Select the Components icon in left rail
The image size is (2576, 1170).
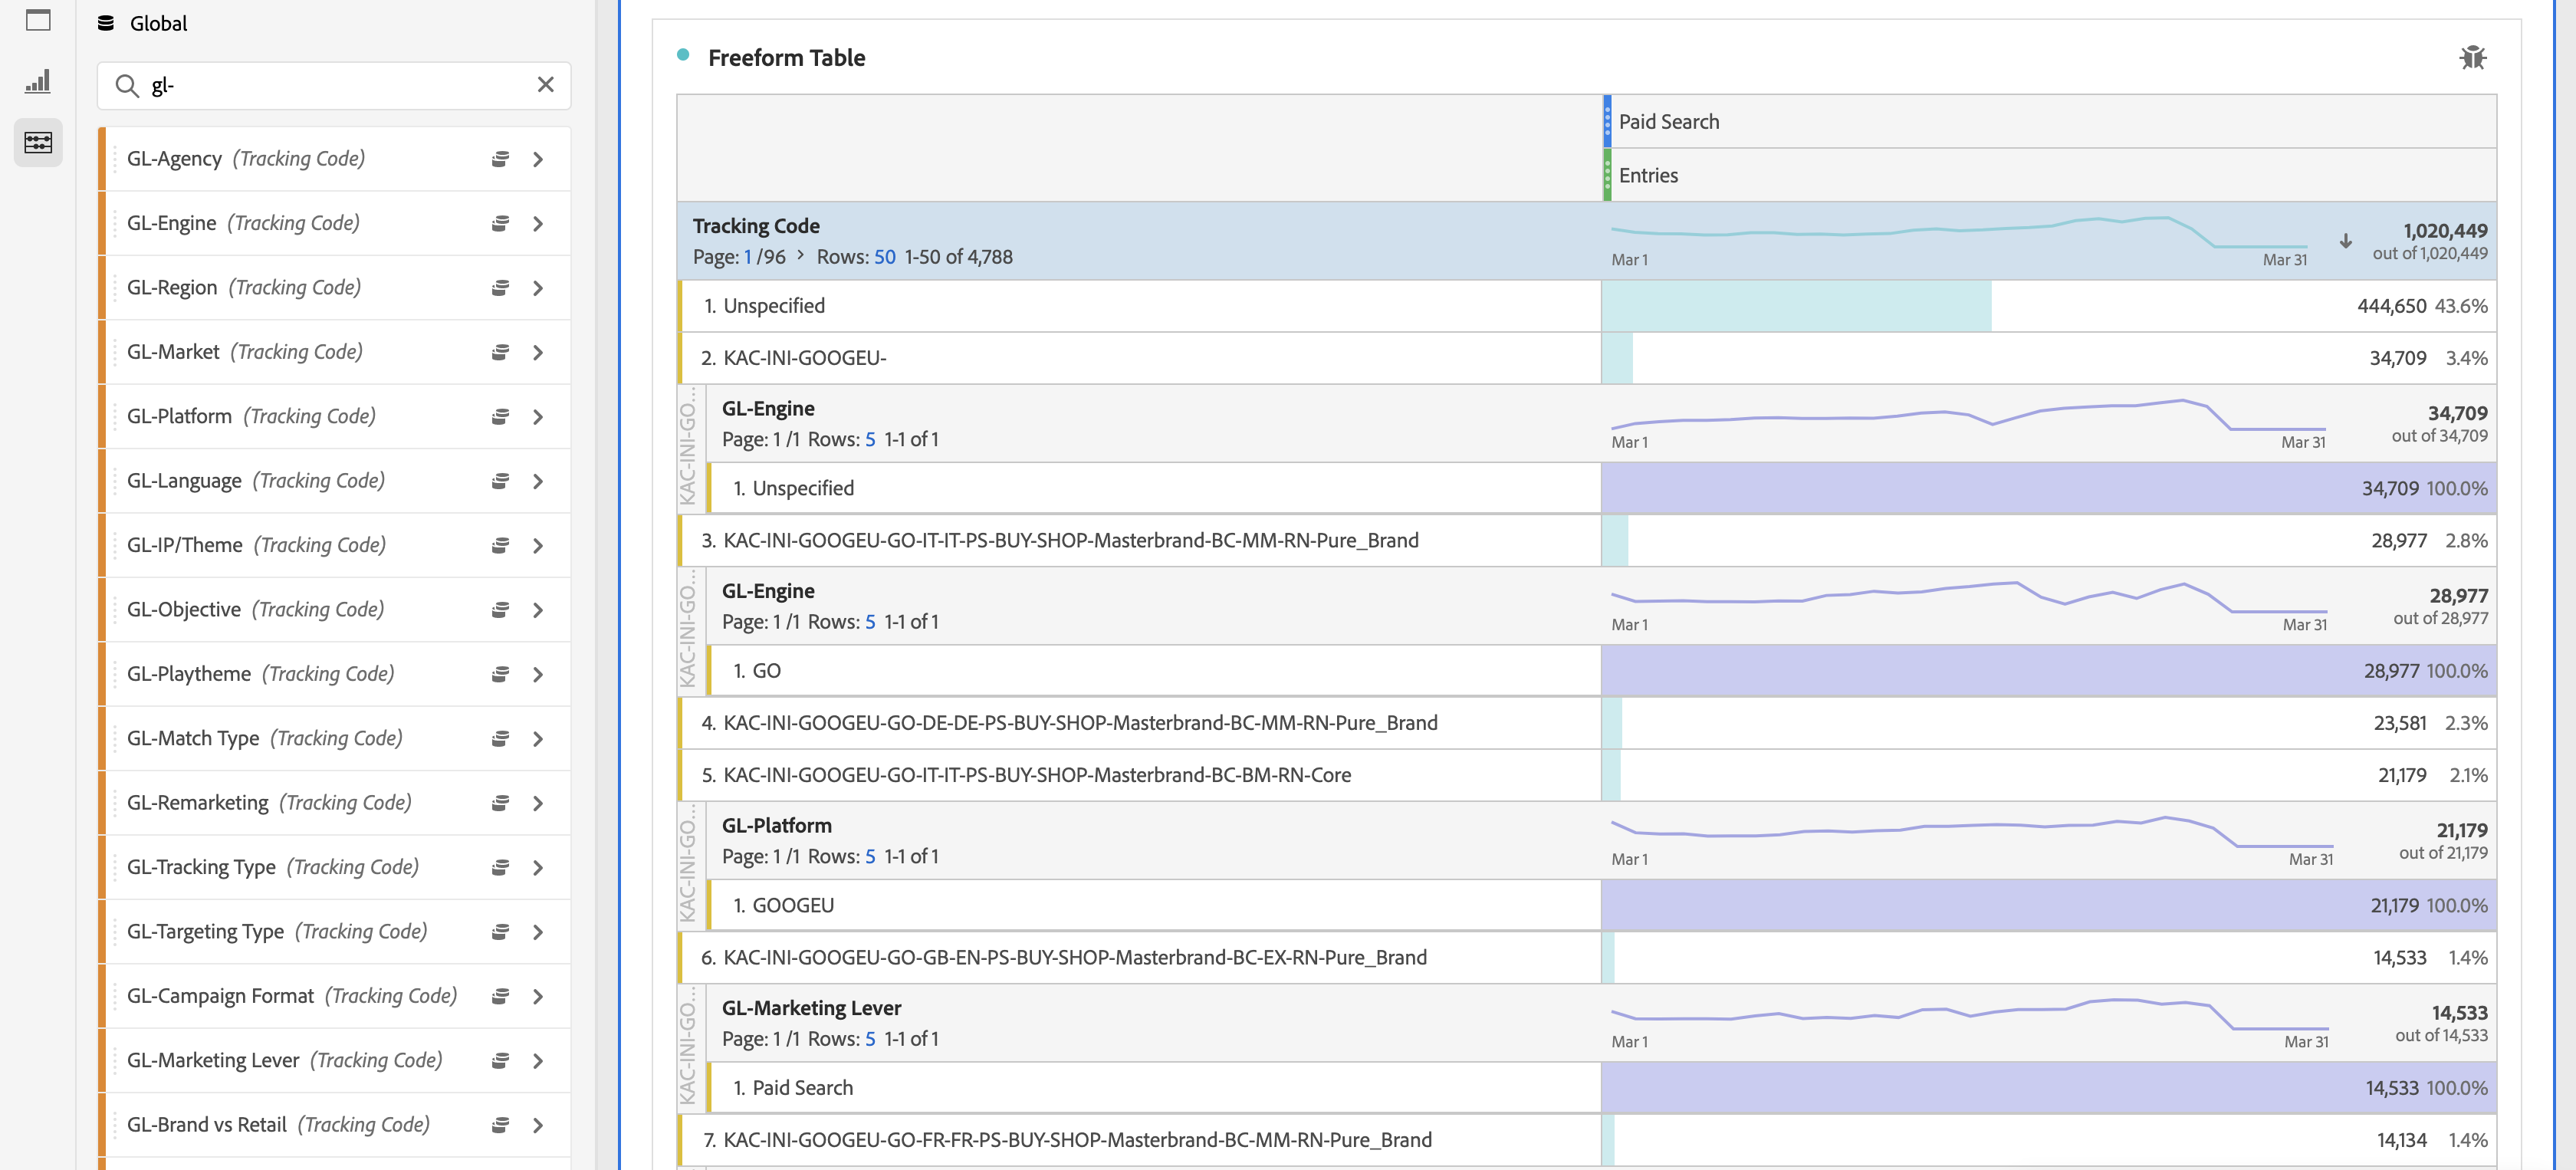click(38, 143)
